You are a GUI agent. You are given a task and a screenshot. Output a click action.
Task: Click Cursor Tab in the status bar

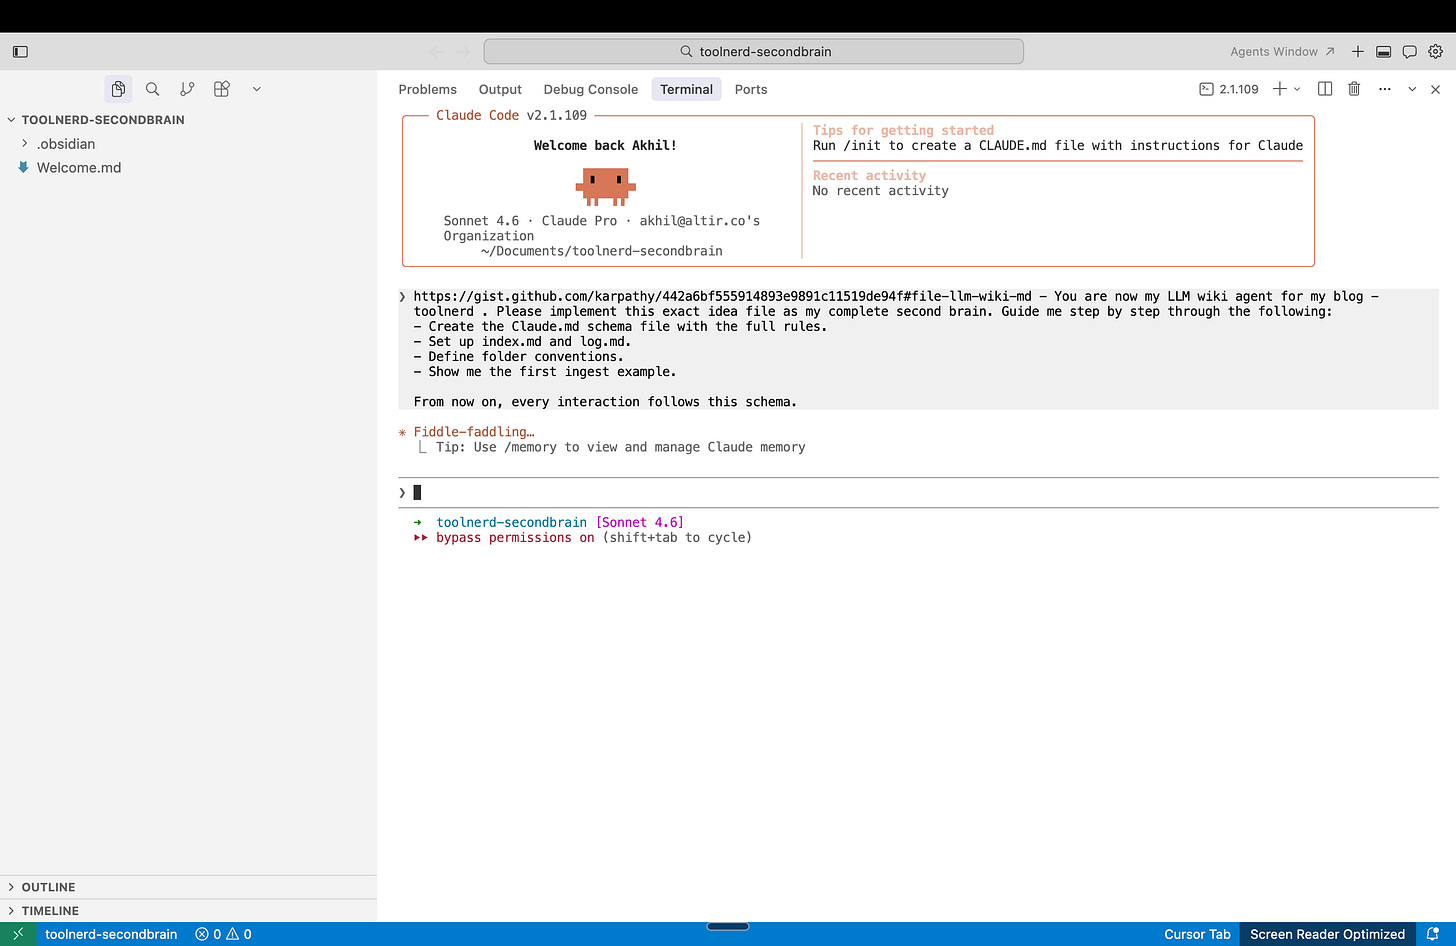pyautogui.click(x=1196, y=934)
